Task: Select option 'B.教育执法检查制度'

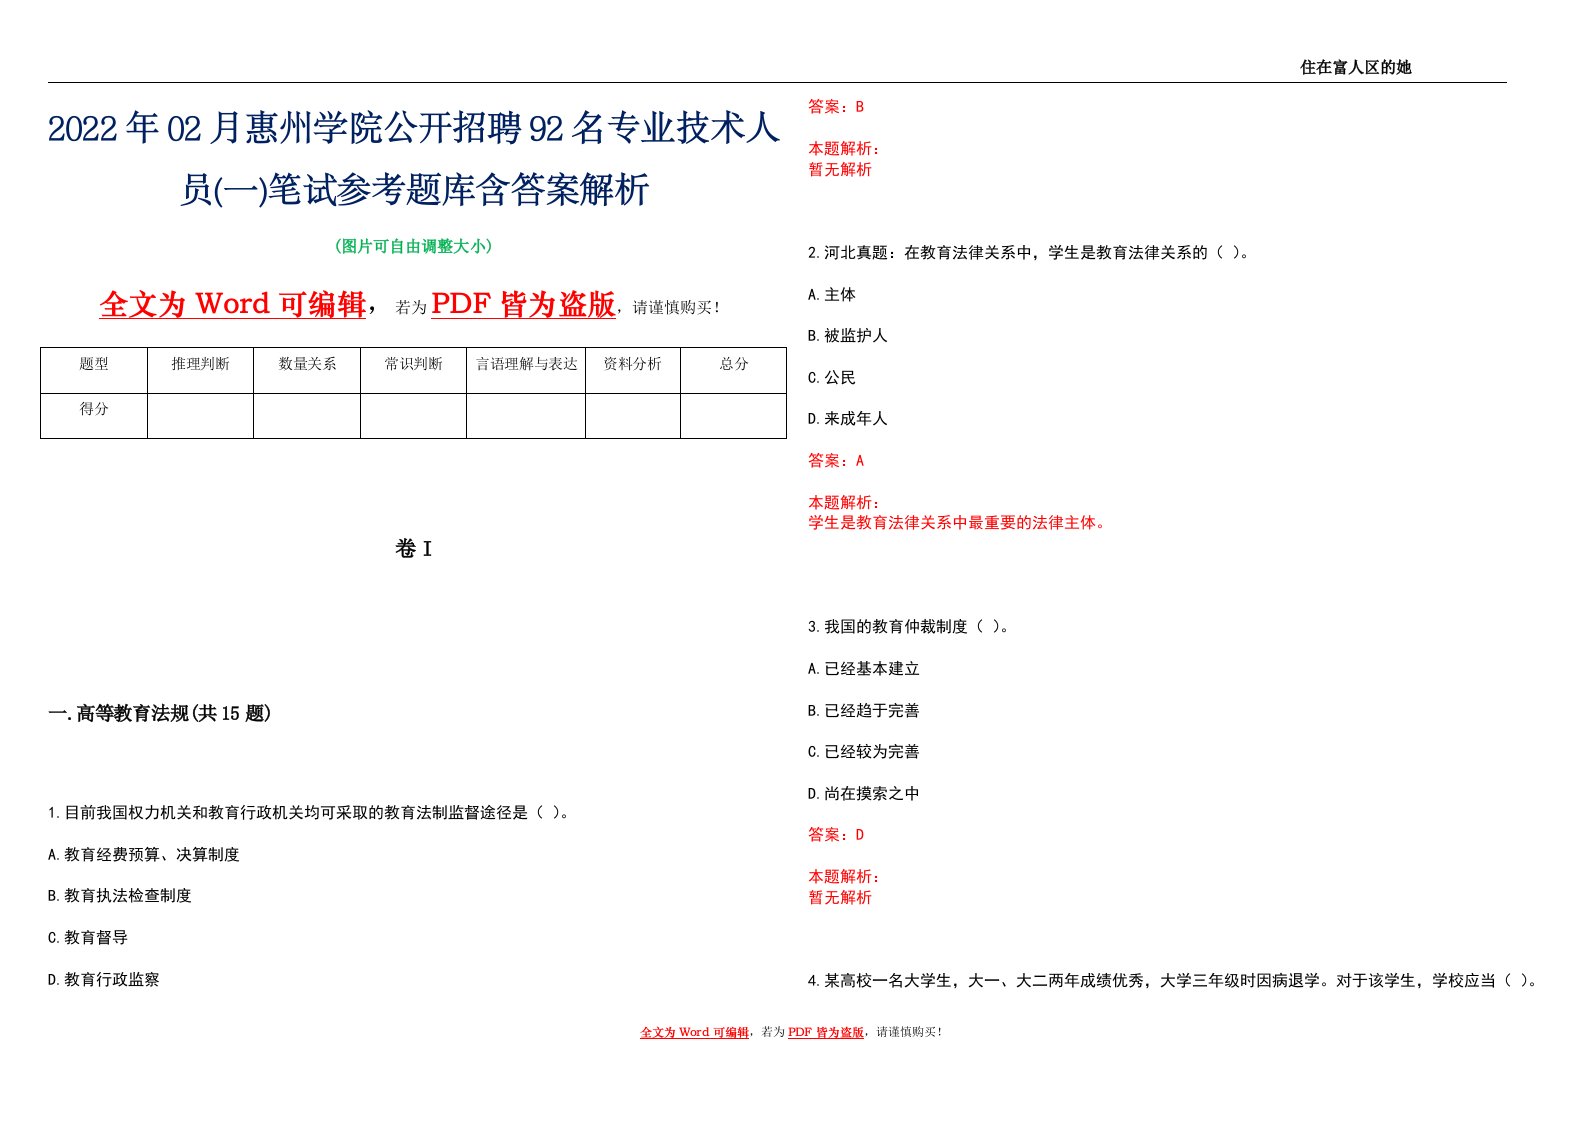Action: (x=120, y=896)
